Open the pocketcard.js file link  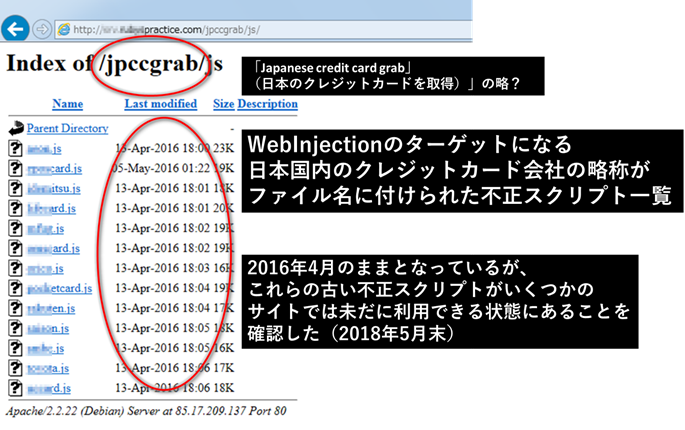point(59,288)
